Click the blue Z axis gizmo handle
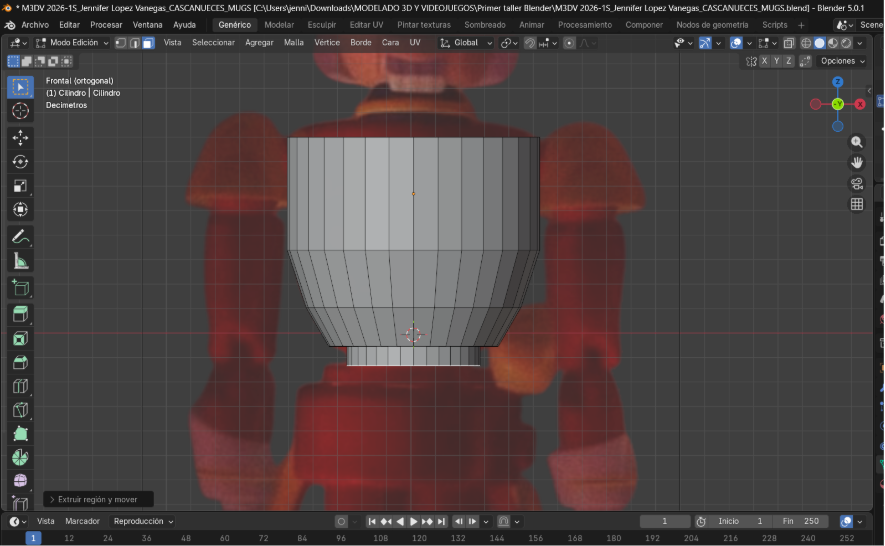The height and width of the screenshot is (546, 885). pos(837,82)
